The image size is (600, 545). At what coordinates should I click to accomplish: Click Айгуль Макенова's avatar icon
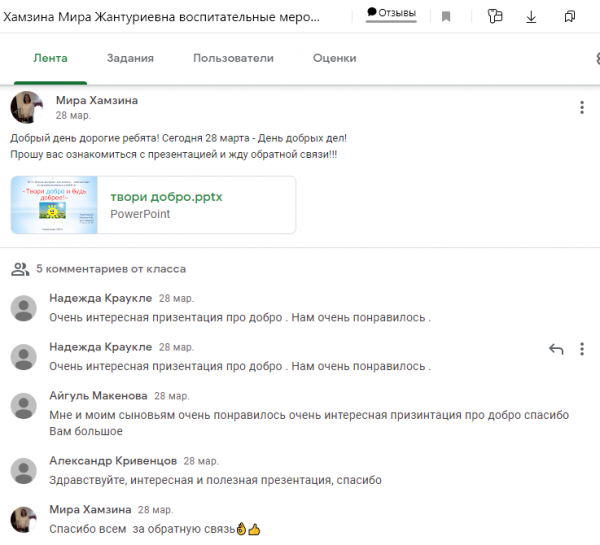[23, 405]
